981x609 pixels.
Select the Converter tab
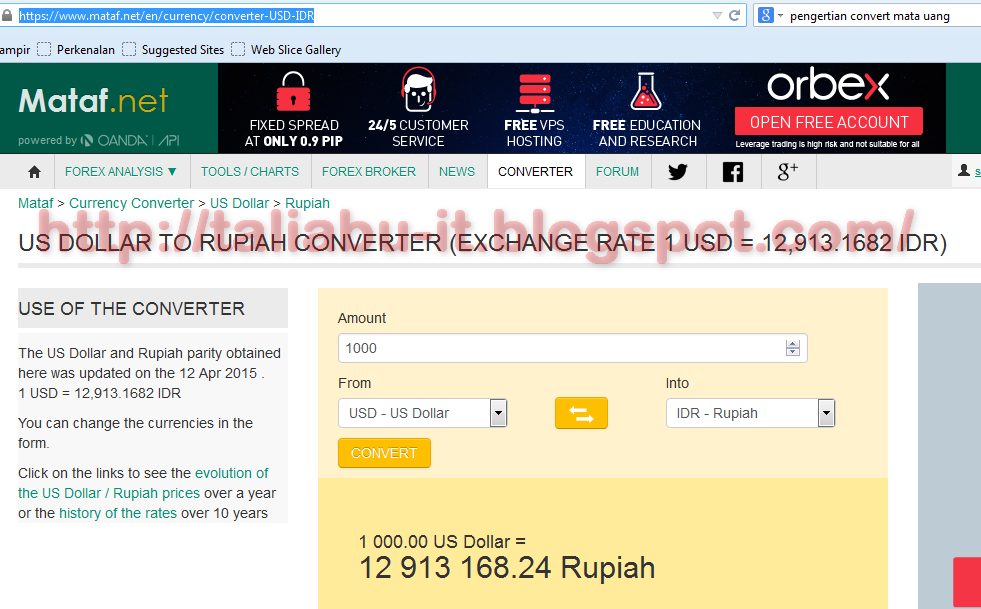pos(536,171)
